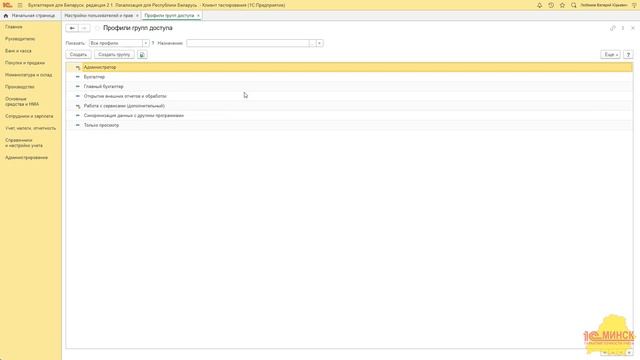Click the icon beside Администратор row

[78, 67]
